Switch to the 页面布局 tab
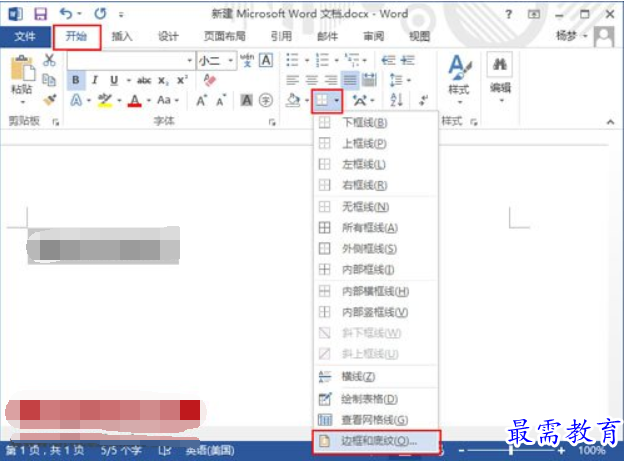629x463 pixels. click(x=225, y=37)
